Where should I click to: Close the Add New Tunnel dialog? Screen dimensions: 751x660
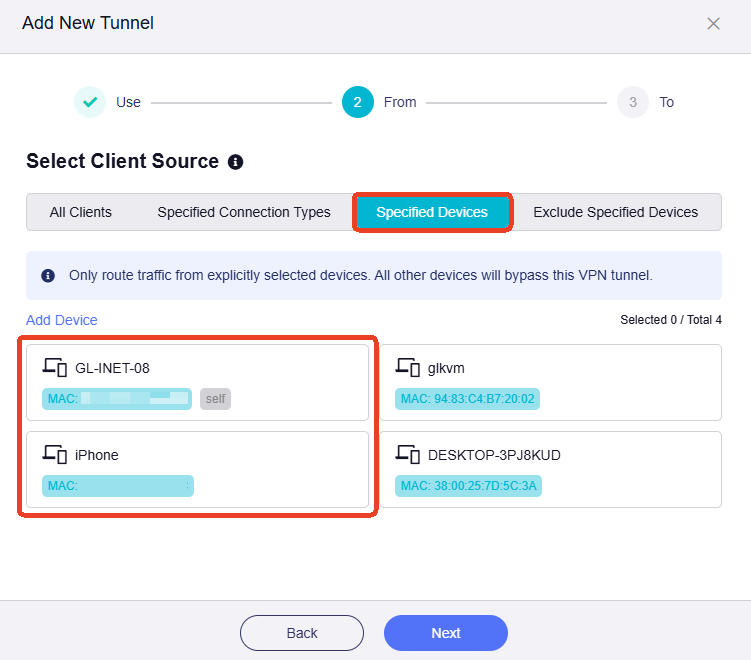[713, 23]
